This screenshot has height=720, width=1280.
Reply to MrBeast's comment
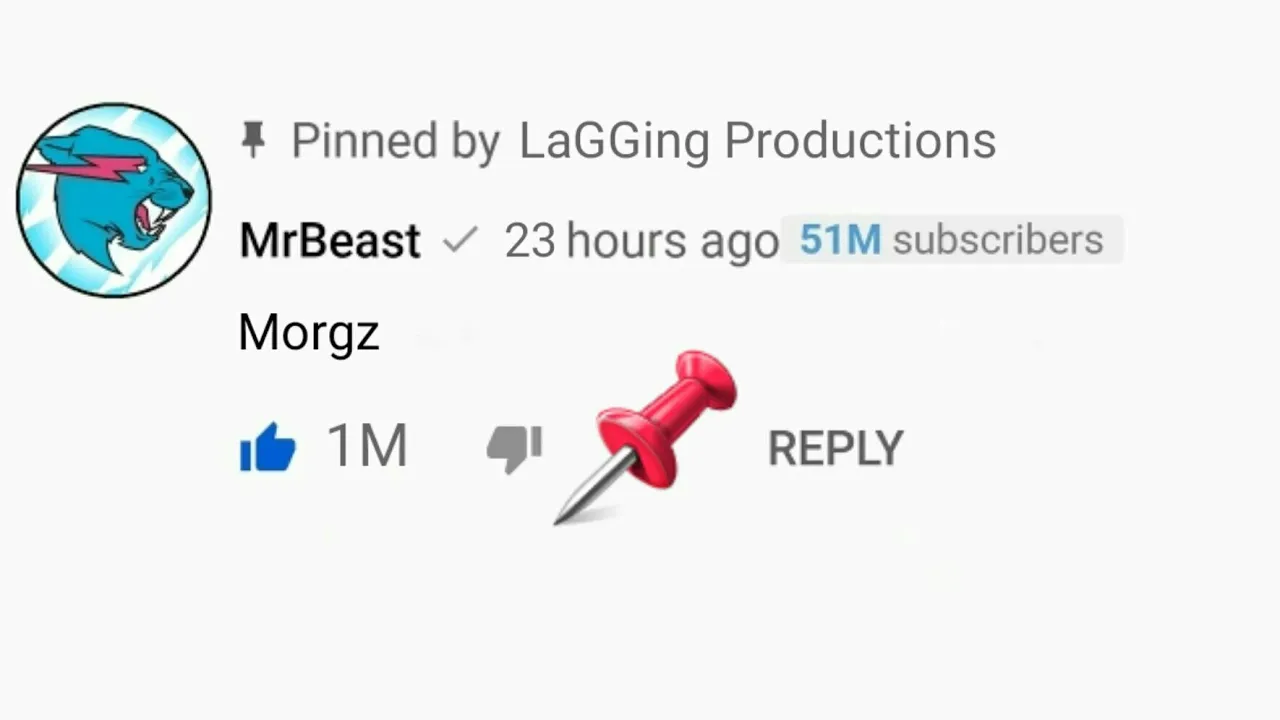(835, 448)
